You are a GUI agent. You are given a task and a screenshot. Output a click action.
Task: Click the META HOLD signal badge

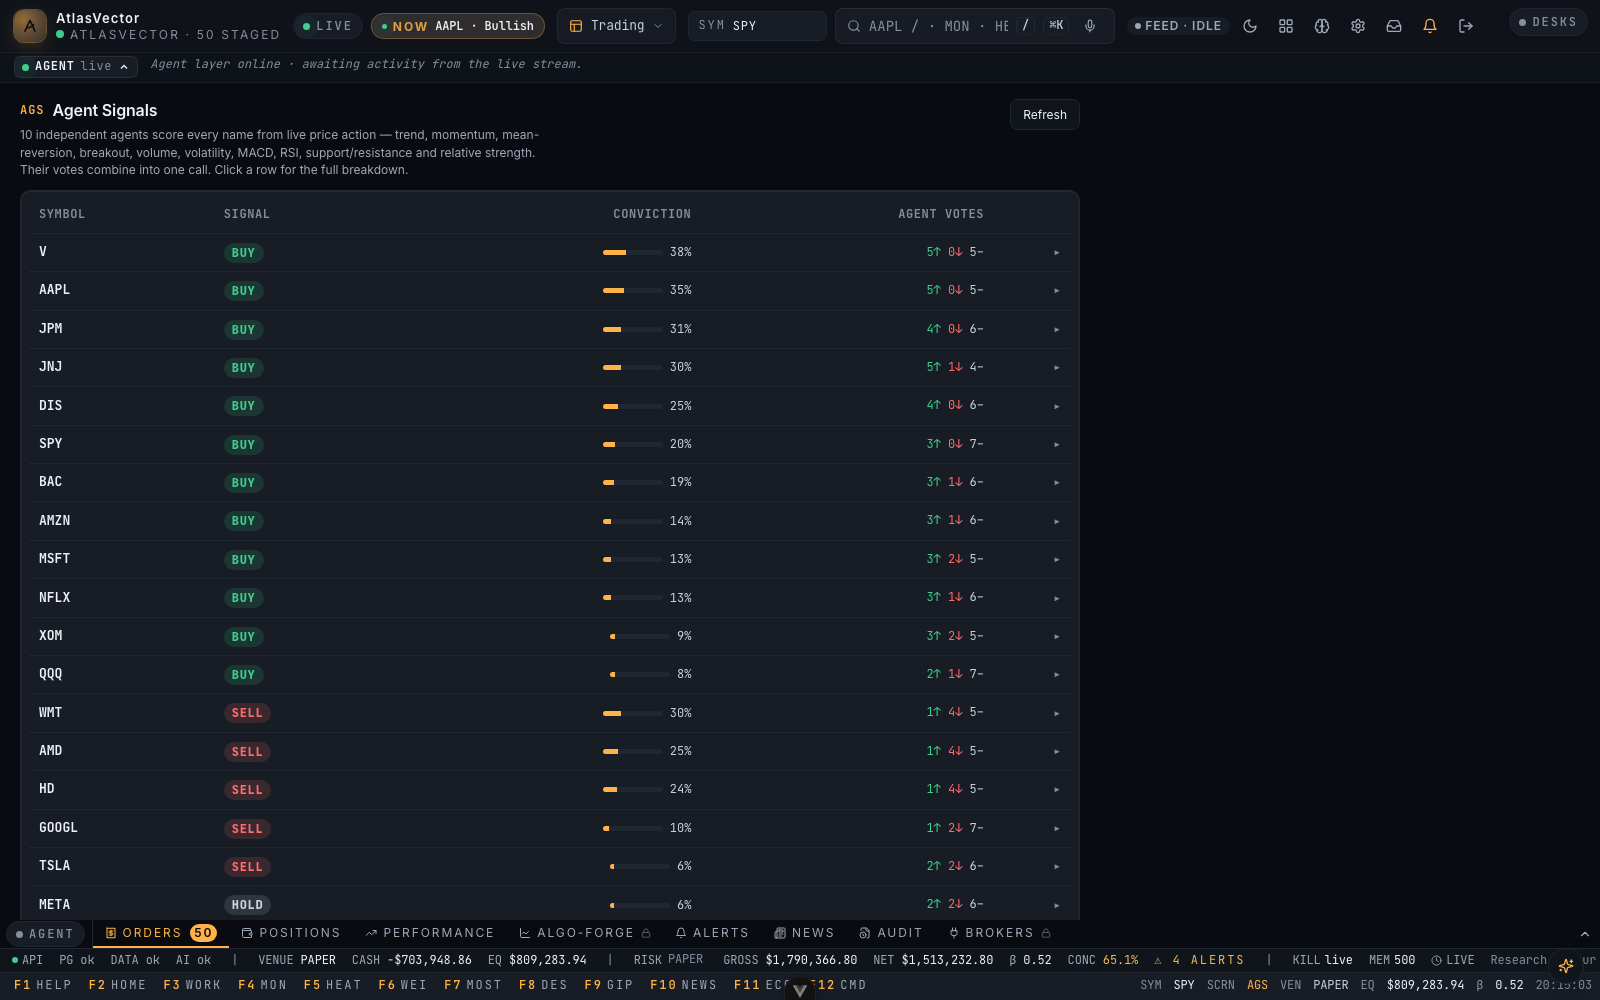(x=247, y=905)
